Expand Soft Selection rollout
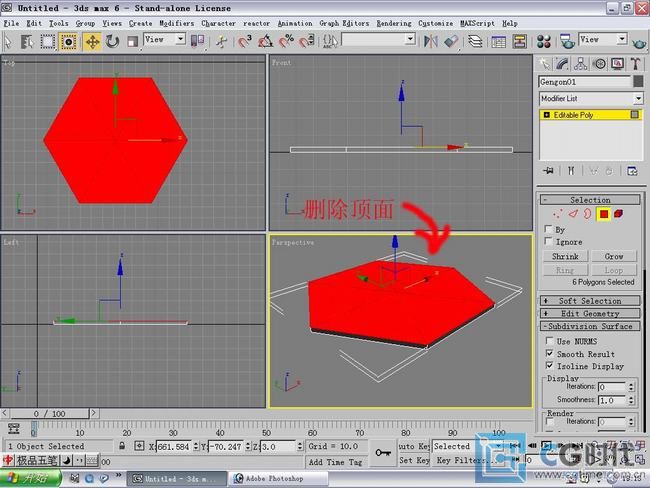The height and width of the screenshot is (488, 650). coord(590,301)
